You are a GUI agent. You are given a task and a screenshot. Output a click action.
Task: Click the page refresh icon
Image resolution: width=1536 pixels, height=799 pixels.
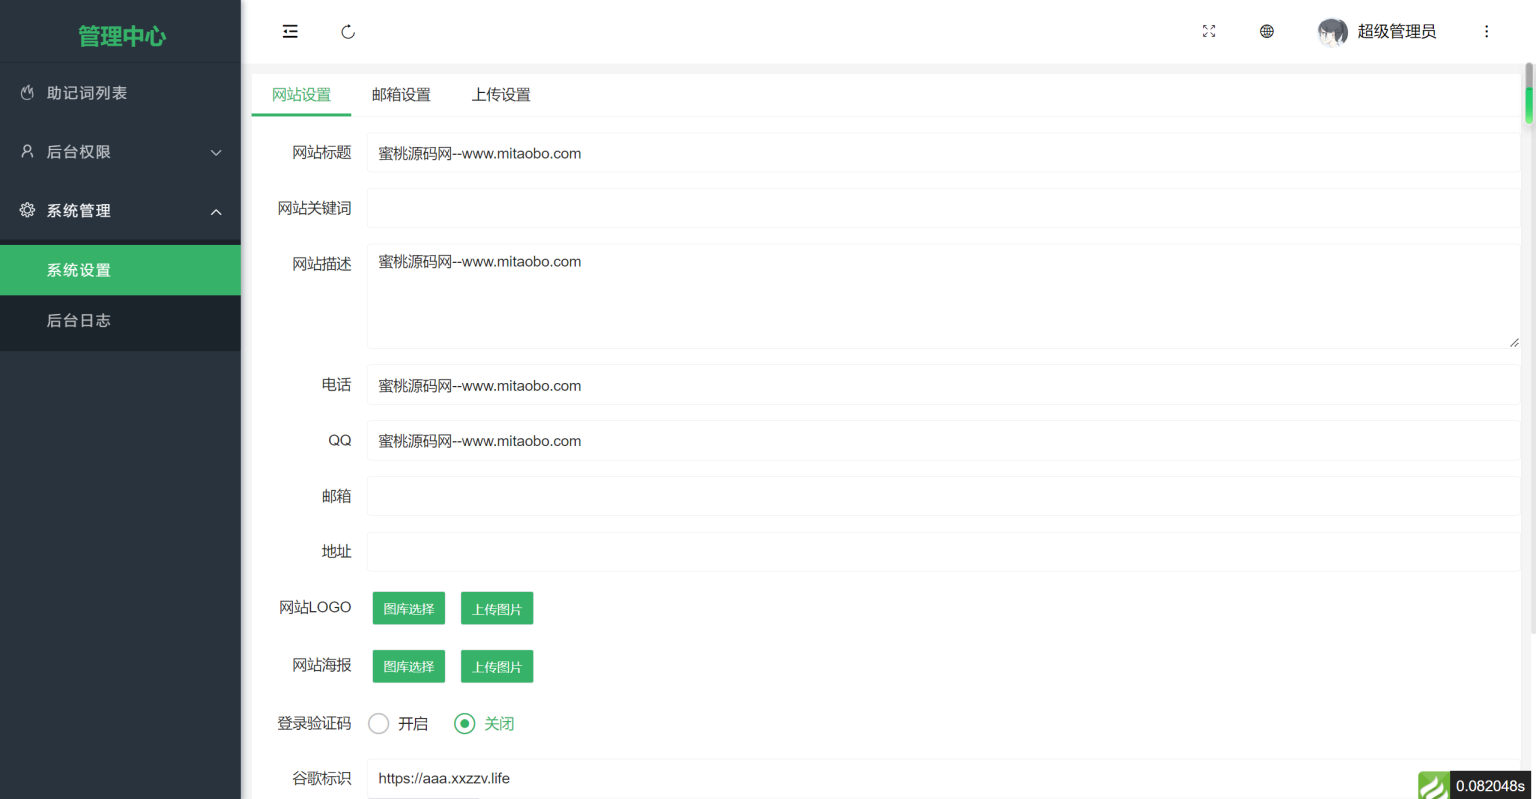tap(347, 31)
